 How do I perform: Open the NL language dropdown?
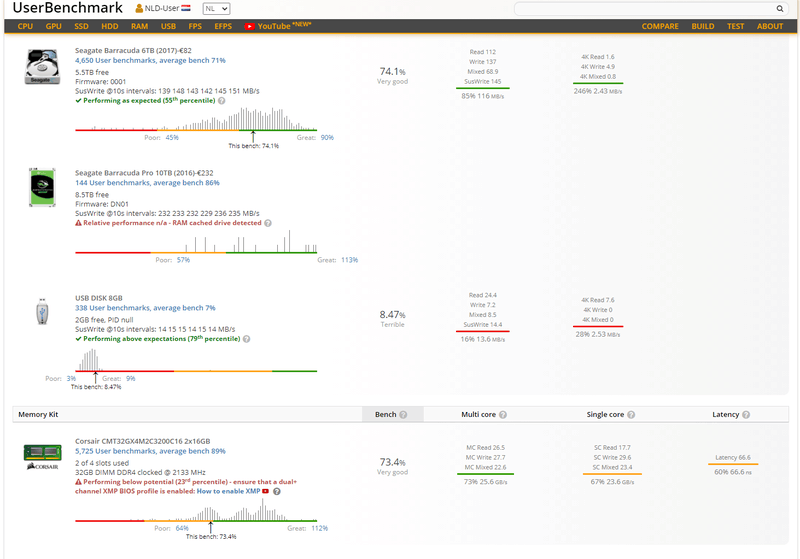tap(216, 9)
